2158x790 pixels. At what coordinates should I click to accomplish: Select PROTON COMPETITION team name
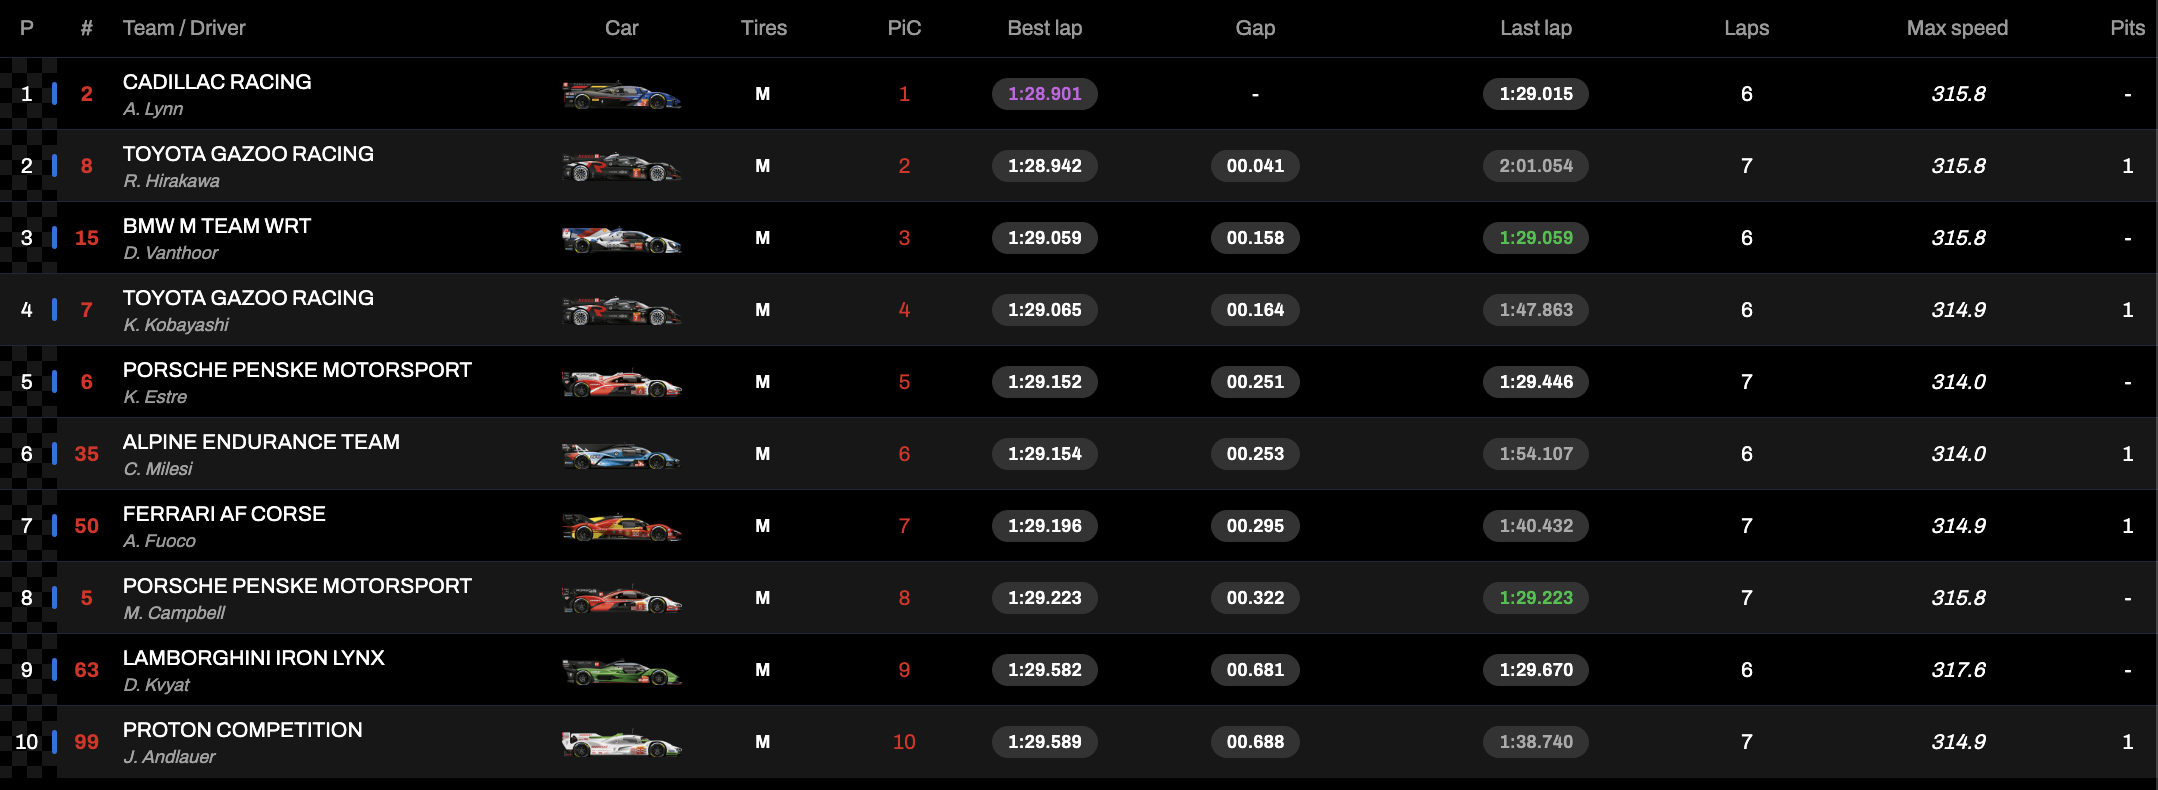243,730
